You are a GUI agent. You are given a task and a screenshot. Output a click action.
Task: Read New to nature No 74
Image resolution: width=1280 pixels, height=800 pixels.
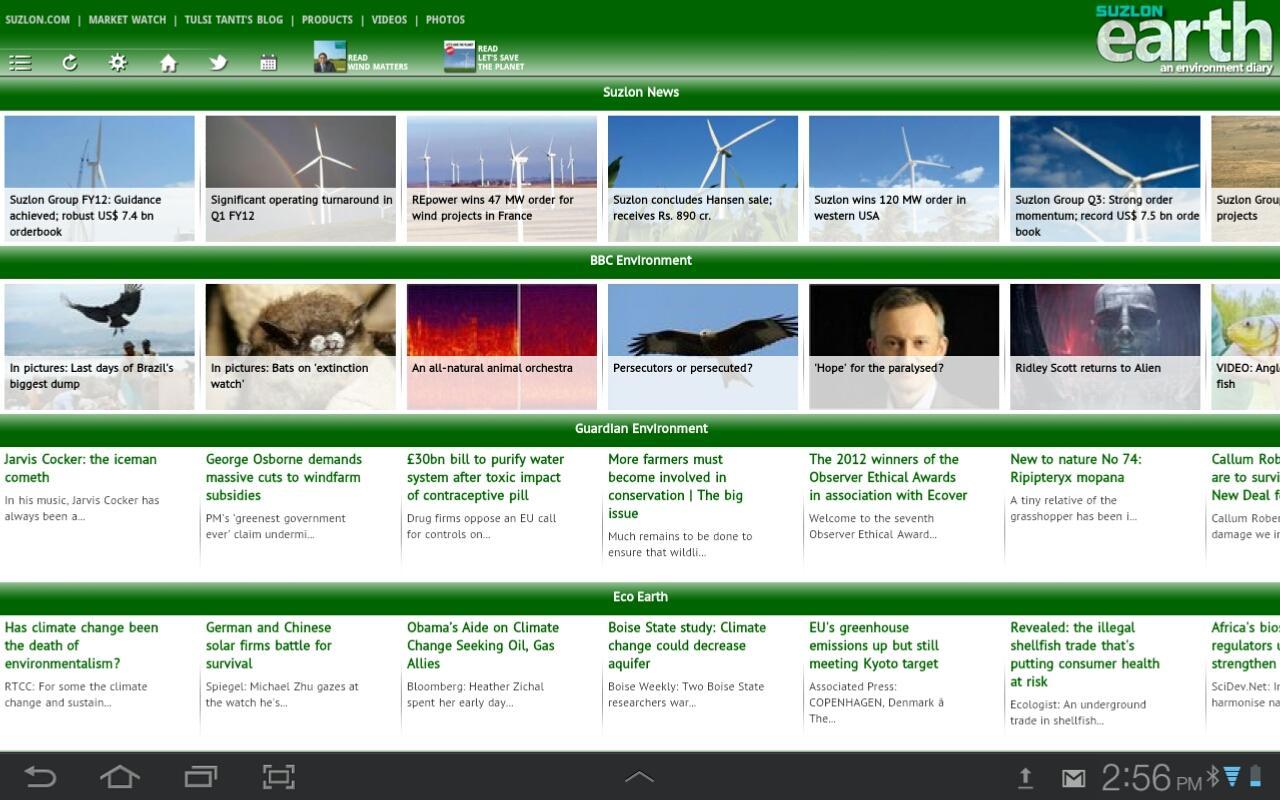click(x=1076, y=468)
